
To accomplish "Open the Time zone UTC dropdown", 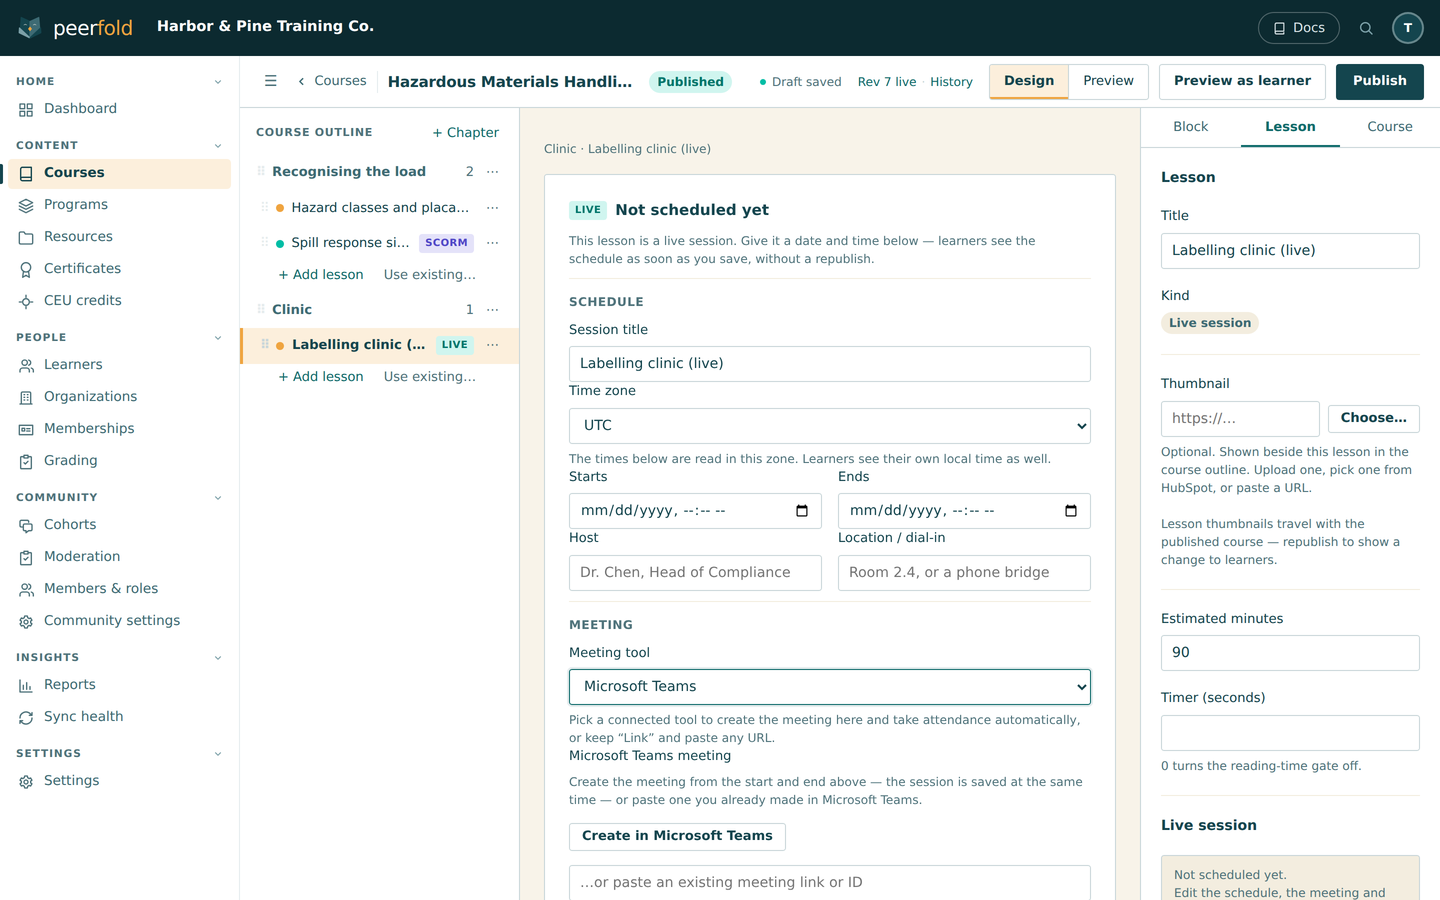I will pyautogui.click(x=830, y=426).
